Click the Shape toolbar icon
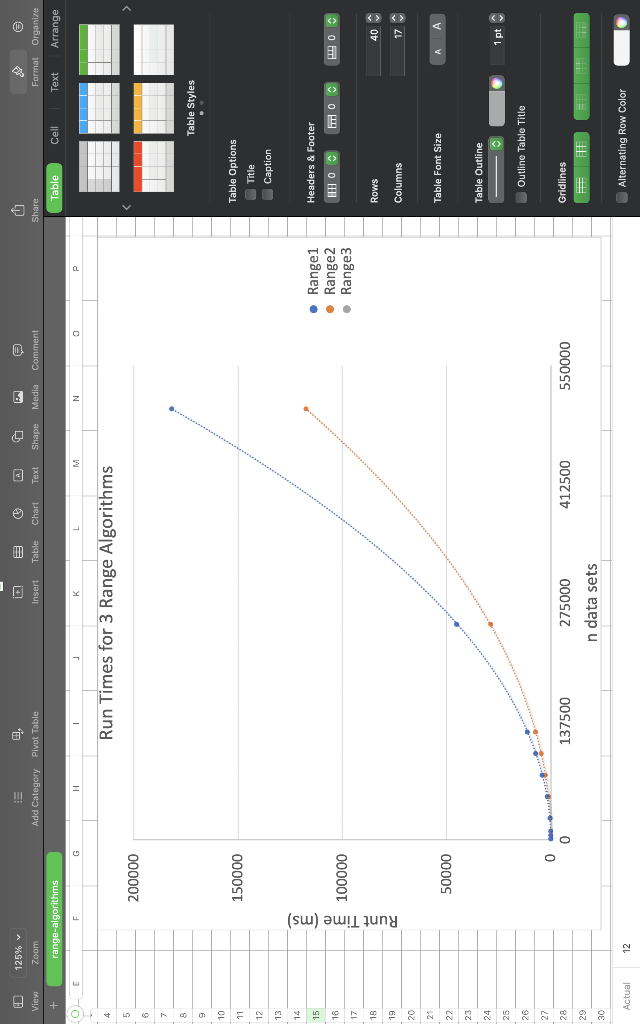This screenshot has width=640, height=1024. point(18,436)
